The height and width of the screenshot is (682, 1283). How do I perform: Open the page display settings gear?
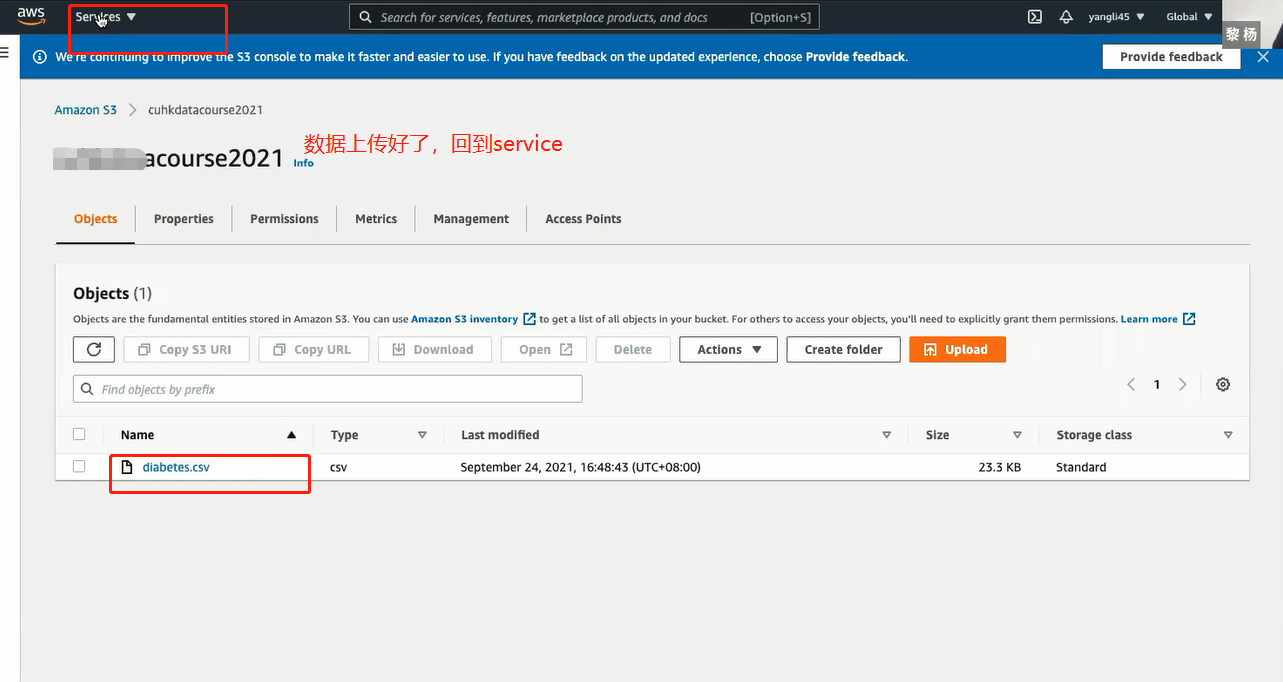tap(1222, 384)
